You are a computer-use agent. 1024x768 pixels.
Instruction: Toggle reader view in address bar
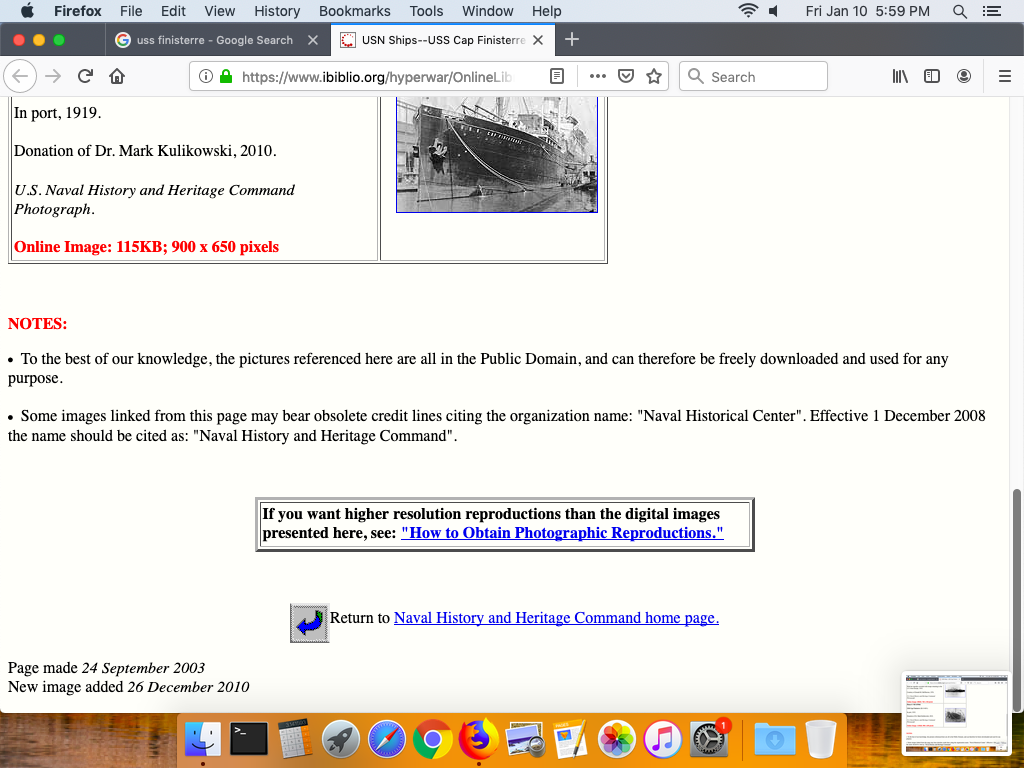pyautogui.click(x=557, y=77)
